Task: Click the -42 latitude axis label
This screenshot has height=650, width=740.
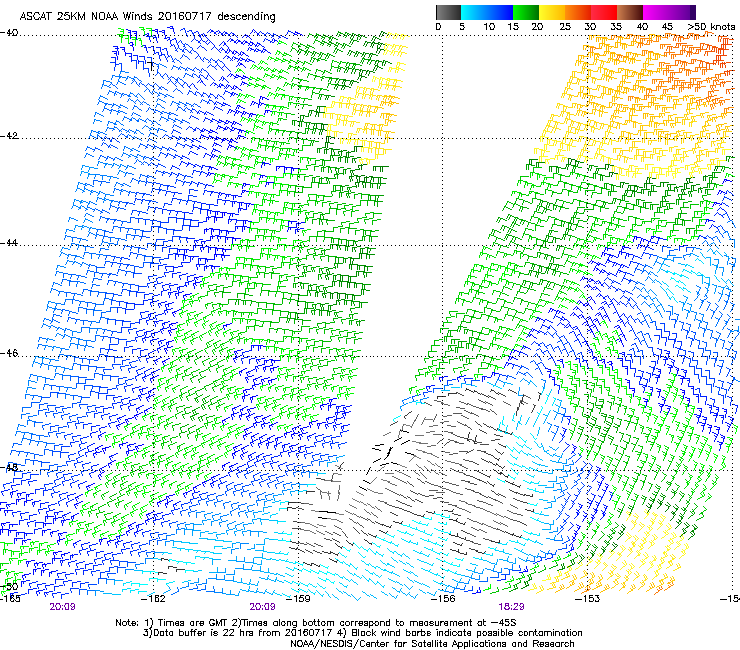Action: click(9, 135)
